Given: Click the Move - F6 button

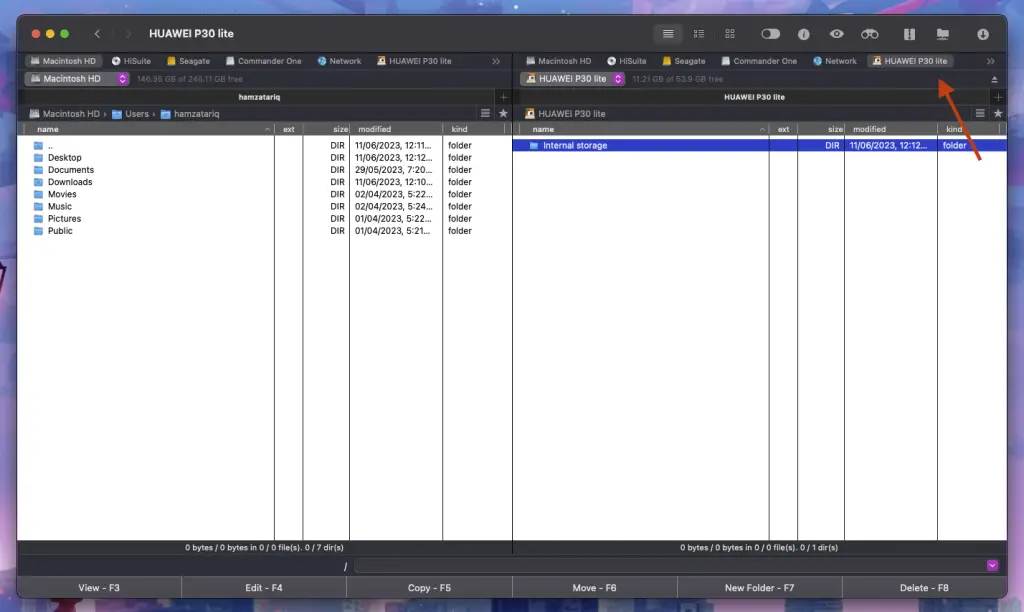Looking at the screenshot, I should [594, 588].
